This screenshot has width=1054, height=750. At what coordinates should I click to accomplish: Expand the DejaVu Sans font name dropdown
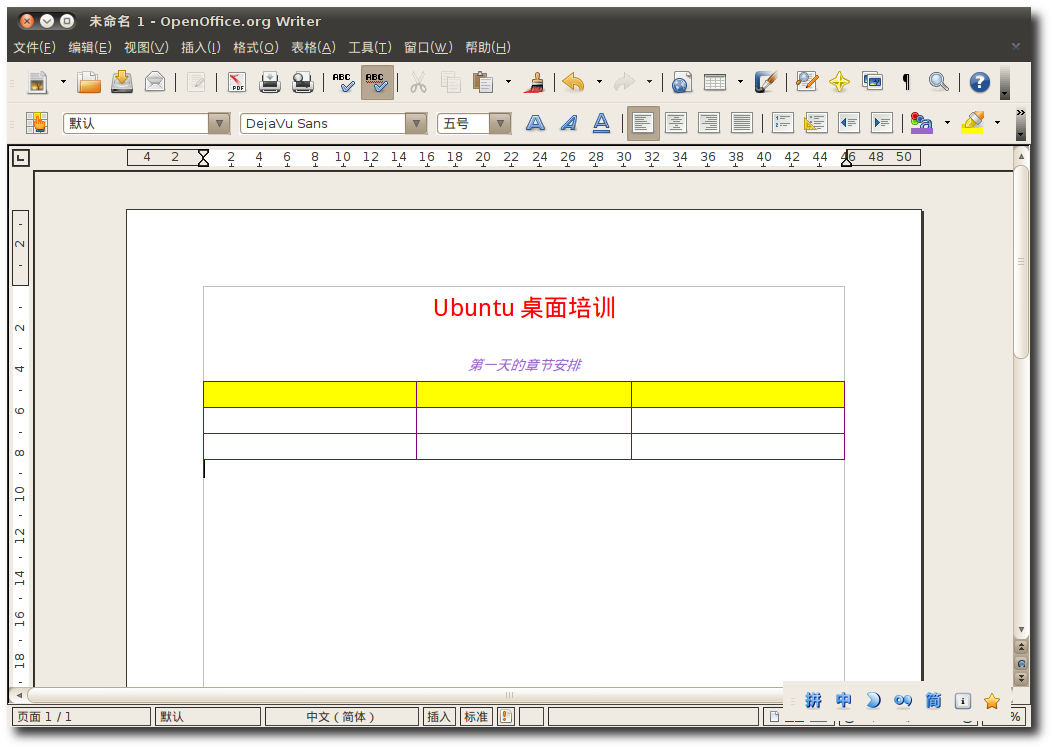click(416, 124)
